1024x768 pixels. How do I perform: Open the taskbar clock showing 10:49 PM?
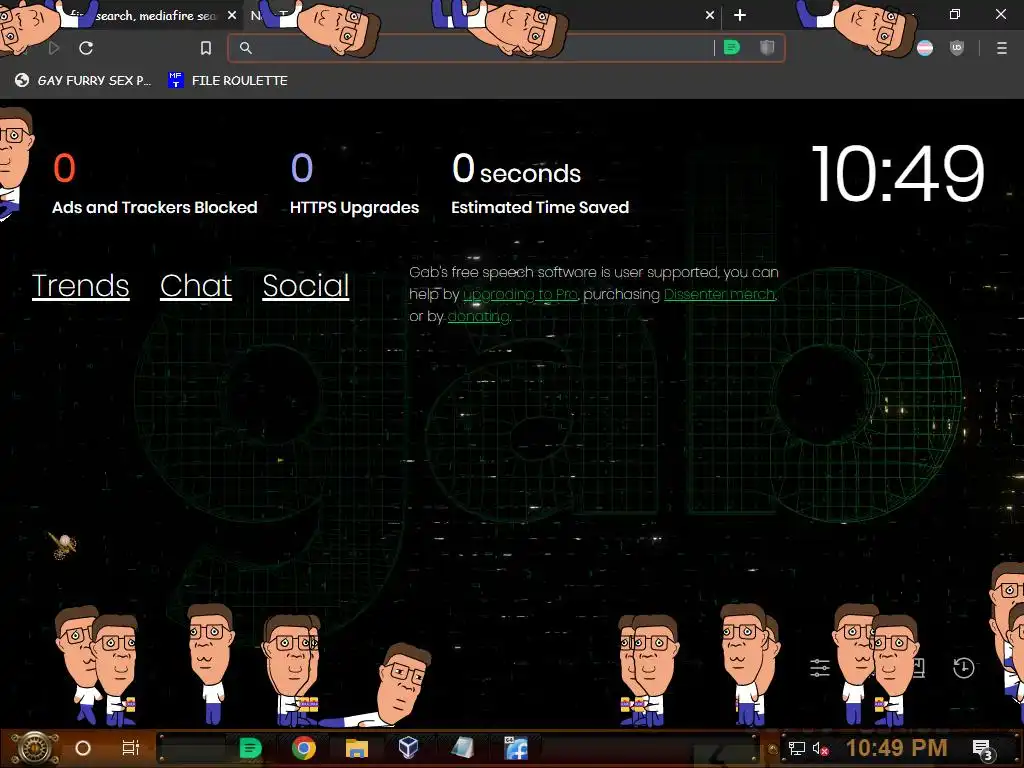(897, 748)
